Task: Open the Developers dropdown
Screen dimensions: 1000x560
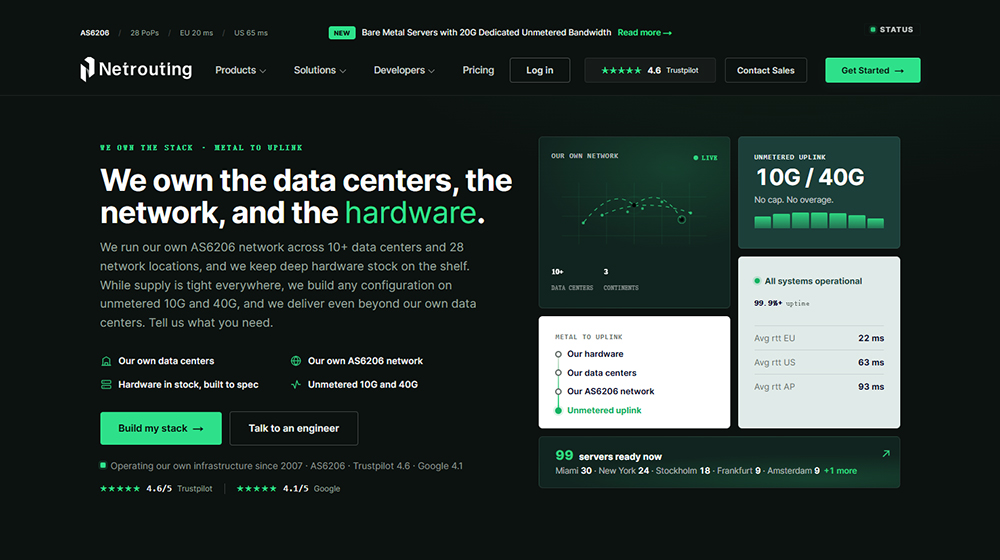Action: [404, 70]
